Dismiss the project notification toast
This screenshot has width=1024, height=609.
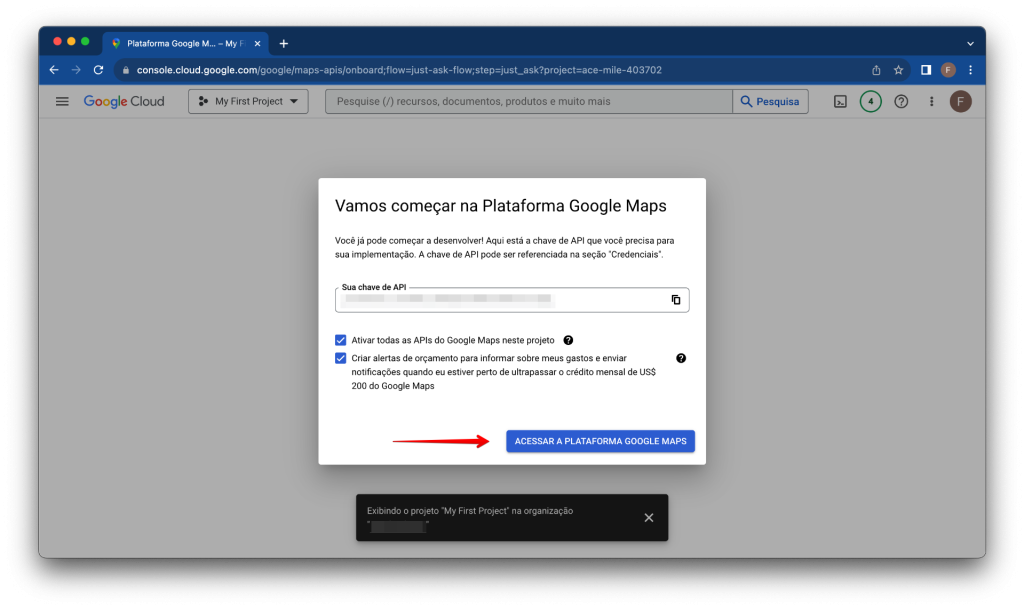pos(648,518)
